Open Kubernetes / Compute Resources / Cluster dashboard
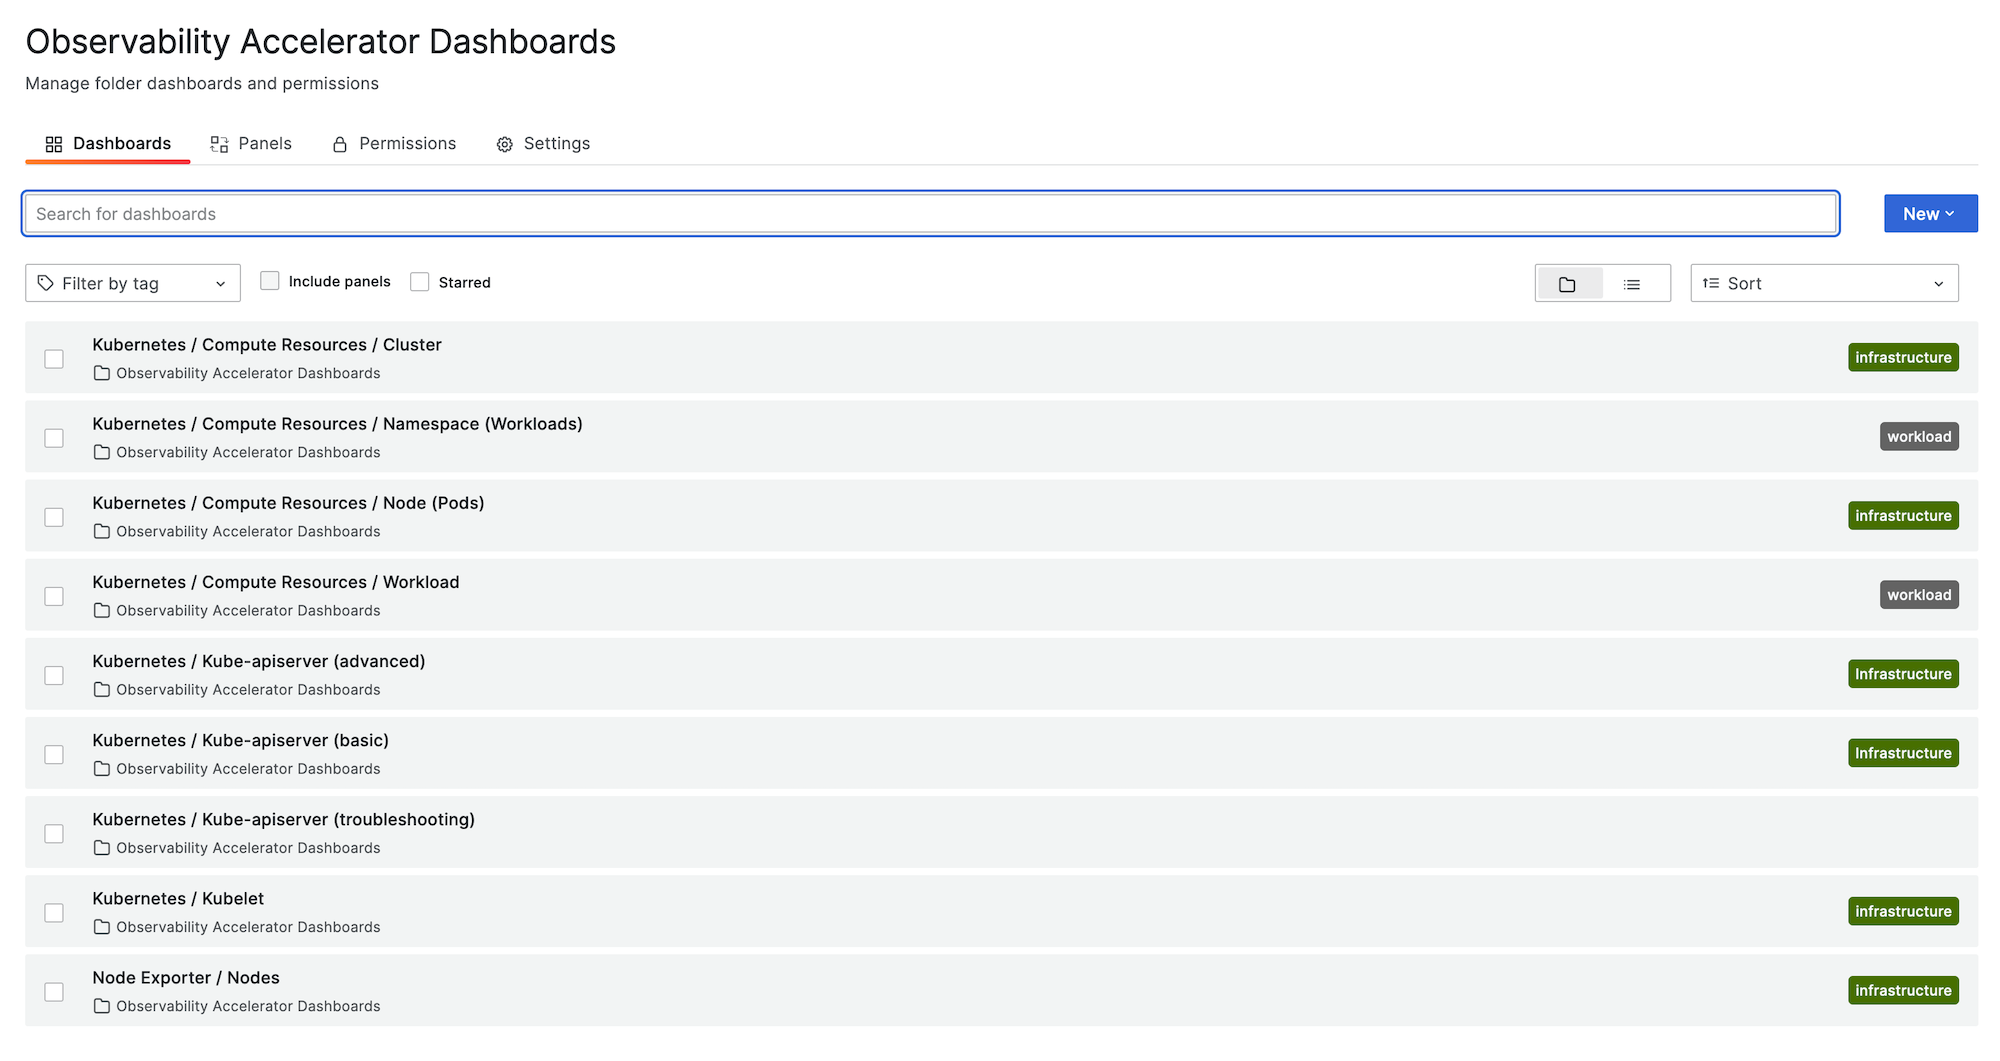The image size is (2000, 1061). pos(267,344)
